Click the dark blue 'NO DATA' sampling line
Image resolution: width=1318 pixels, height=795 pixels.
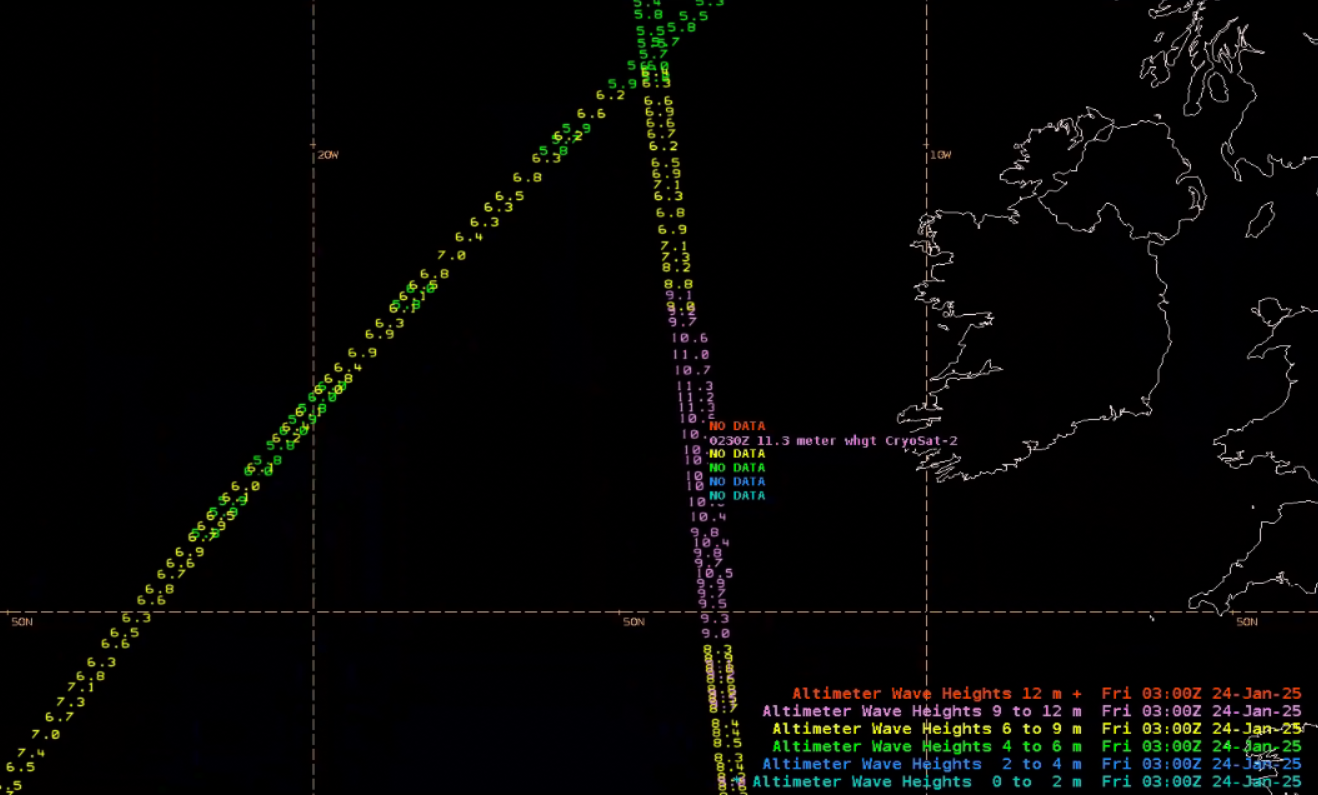(737, 482)
